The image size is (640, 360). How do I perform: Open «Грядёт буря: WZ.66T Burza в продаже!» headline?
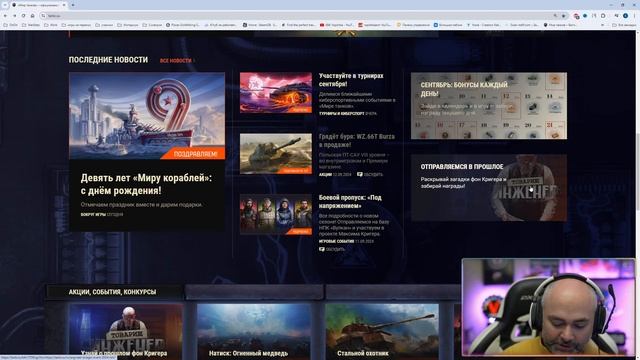[x=357, y=140]
